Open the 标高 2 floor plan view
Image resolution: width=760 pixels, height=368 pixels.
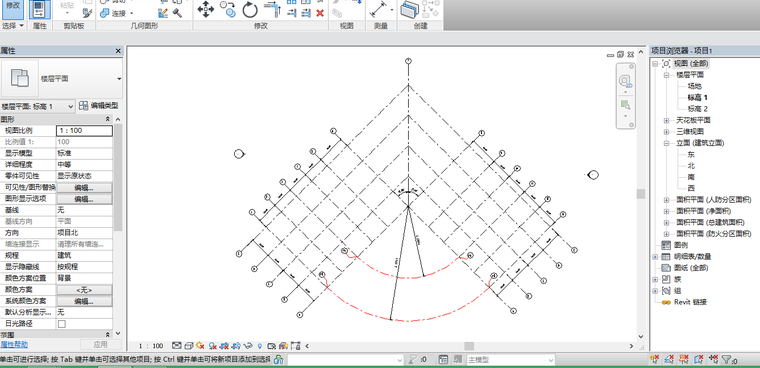(698, 109)
